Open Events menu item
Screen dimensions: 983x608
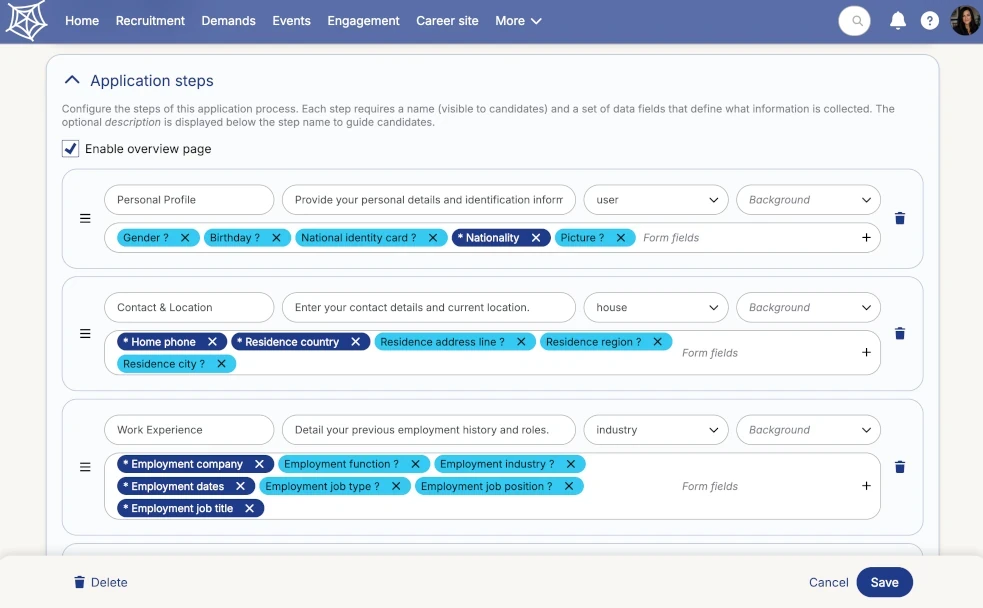click(x=291, y=21)
